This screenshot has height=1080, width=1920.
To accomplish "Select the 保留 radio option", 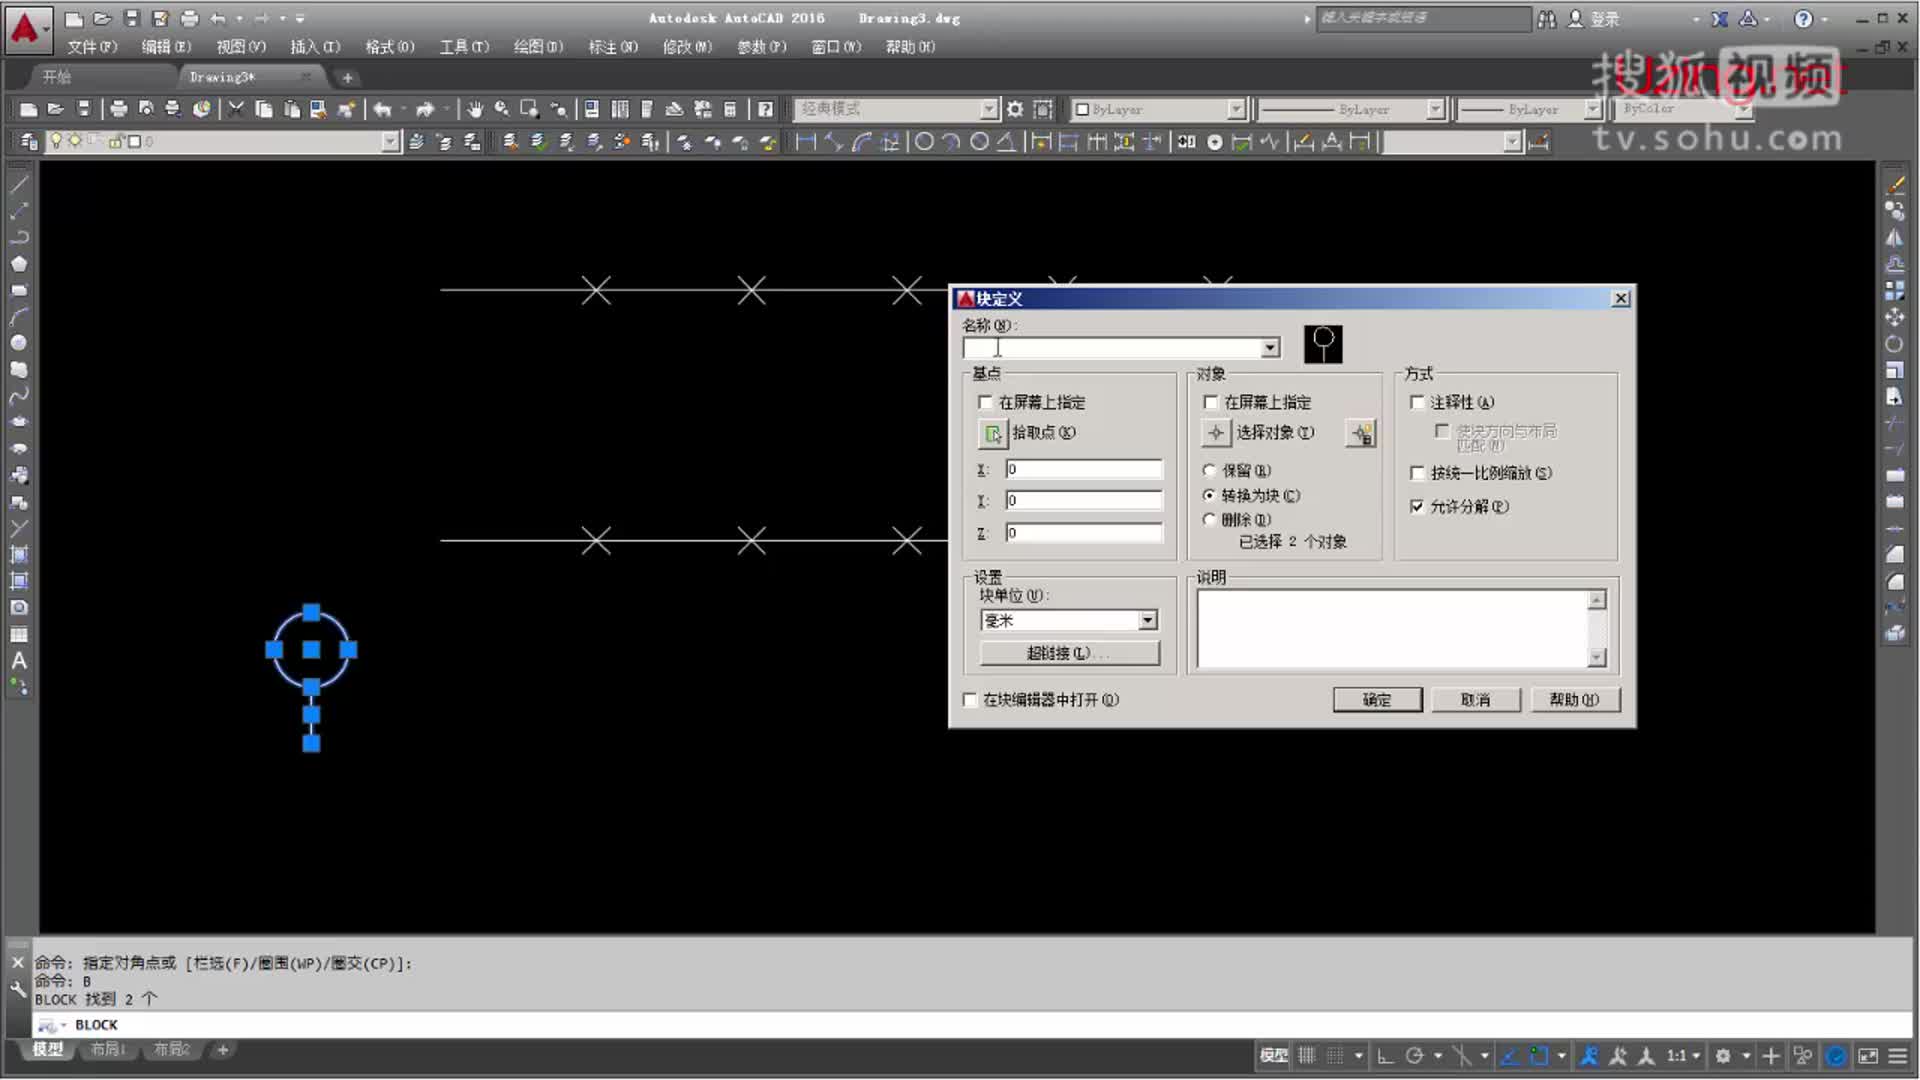I will pos(1209,470).
